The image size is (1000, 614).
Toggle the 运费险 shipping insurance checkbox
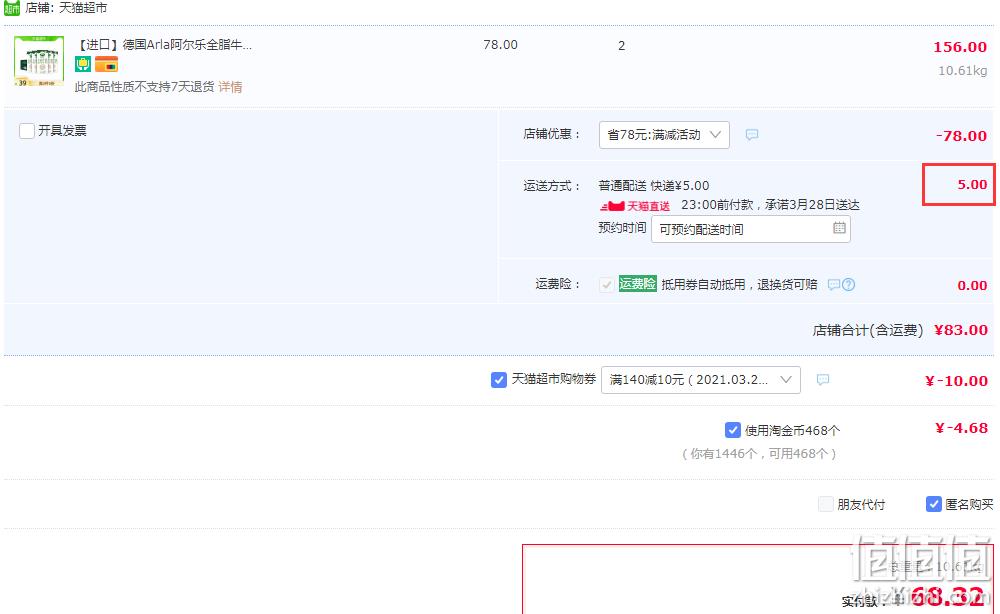[607, 284]
